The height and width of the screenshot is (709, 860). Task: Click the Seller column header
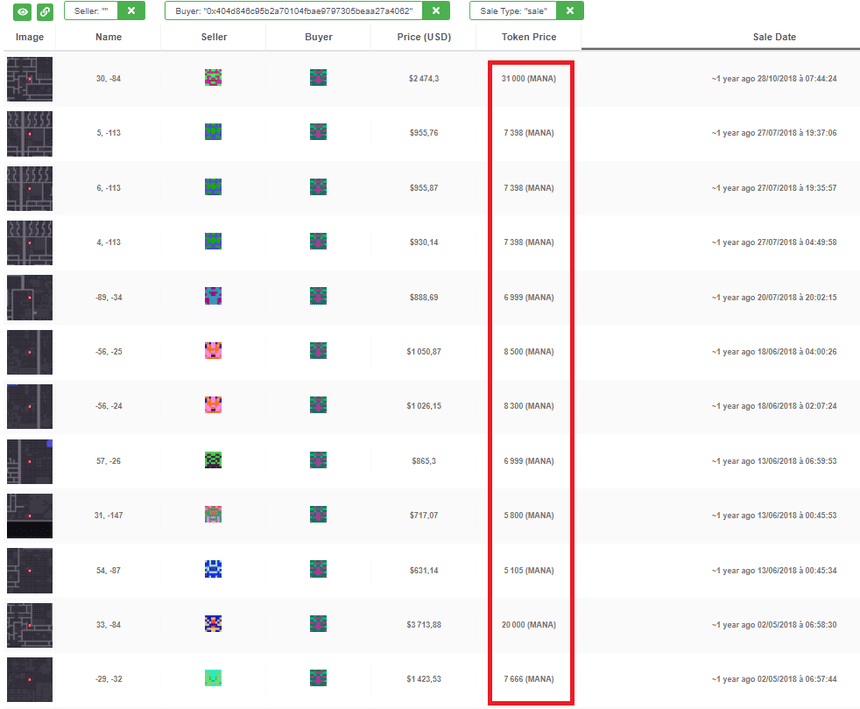[x=213, y=37]
